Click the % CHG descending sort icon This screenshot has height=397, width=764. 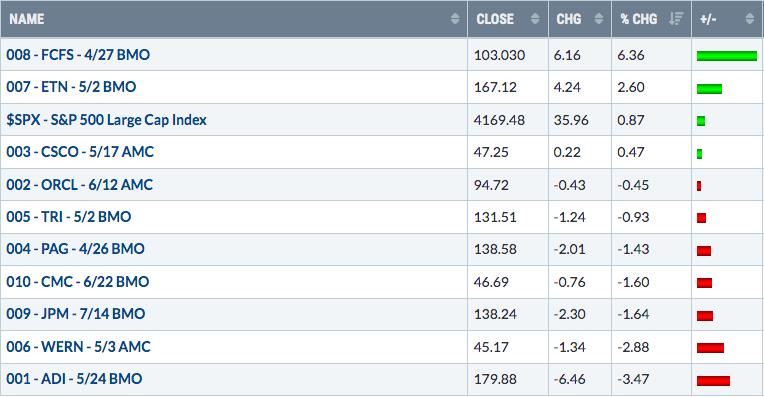[676, 19]
